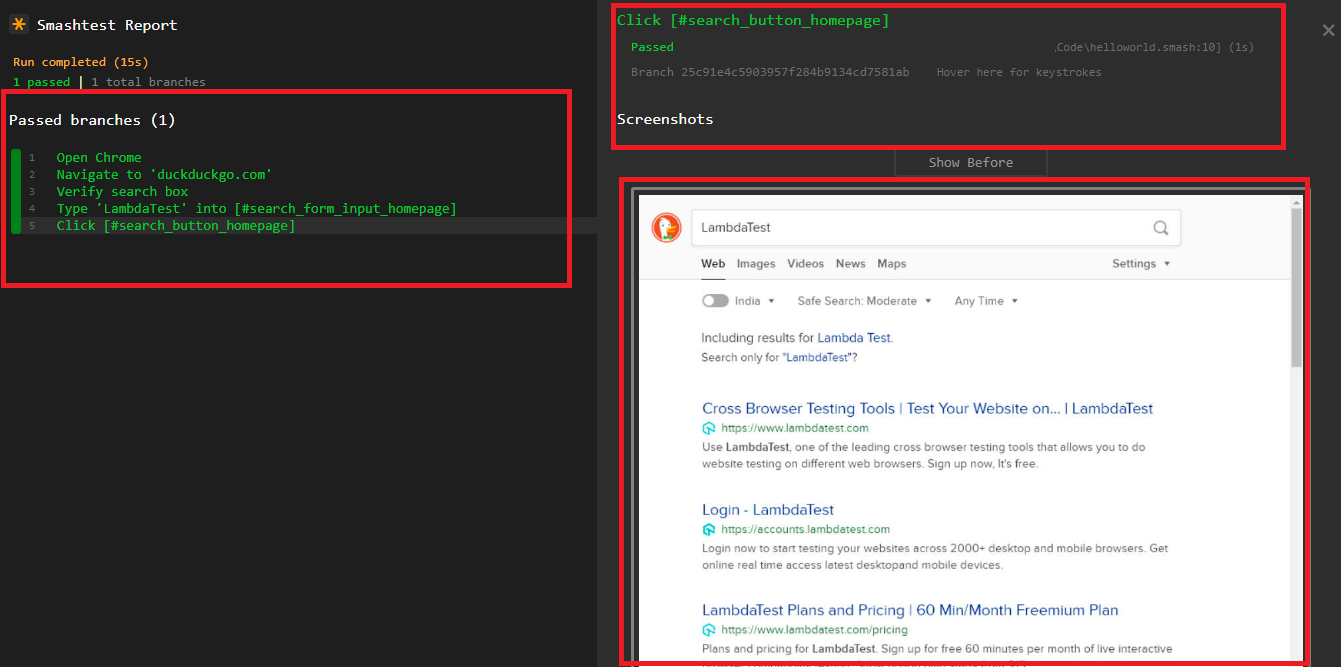Open the Settings dropdown menu

click(x=1141, y=264)
